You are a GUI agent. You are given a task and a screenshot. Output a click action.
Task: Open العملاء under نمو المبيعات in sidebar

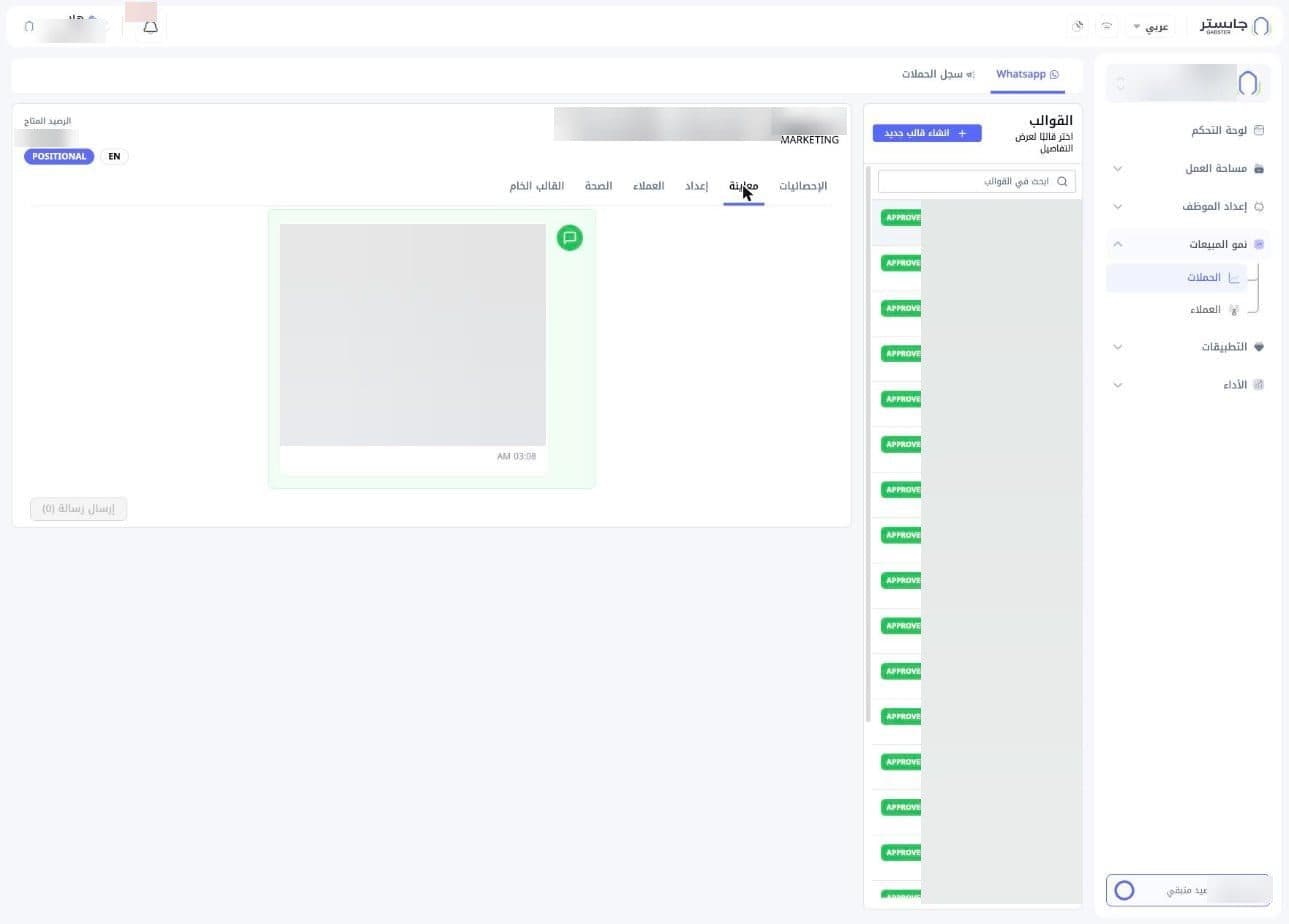[x=1205, y=310]
